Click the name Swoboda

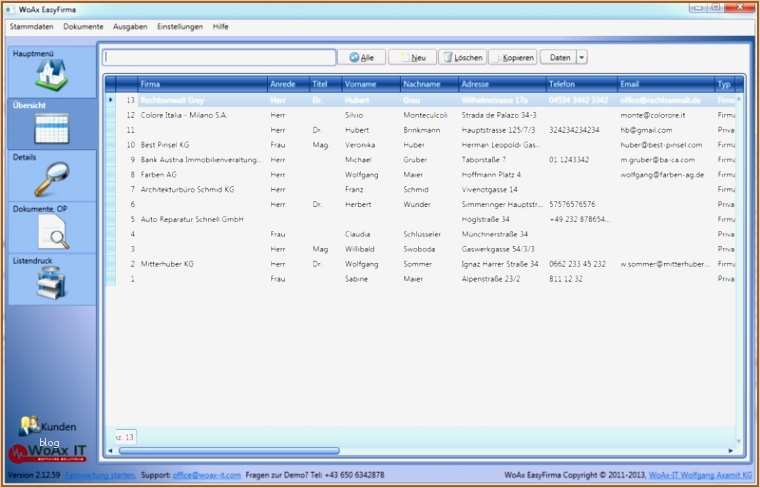tap(419, 249)
